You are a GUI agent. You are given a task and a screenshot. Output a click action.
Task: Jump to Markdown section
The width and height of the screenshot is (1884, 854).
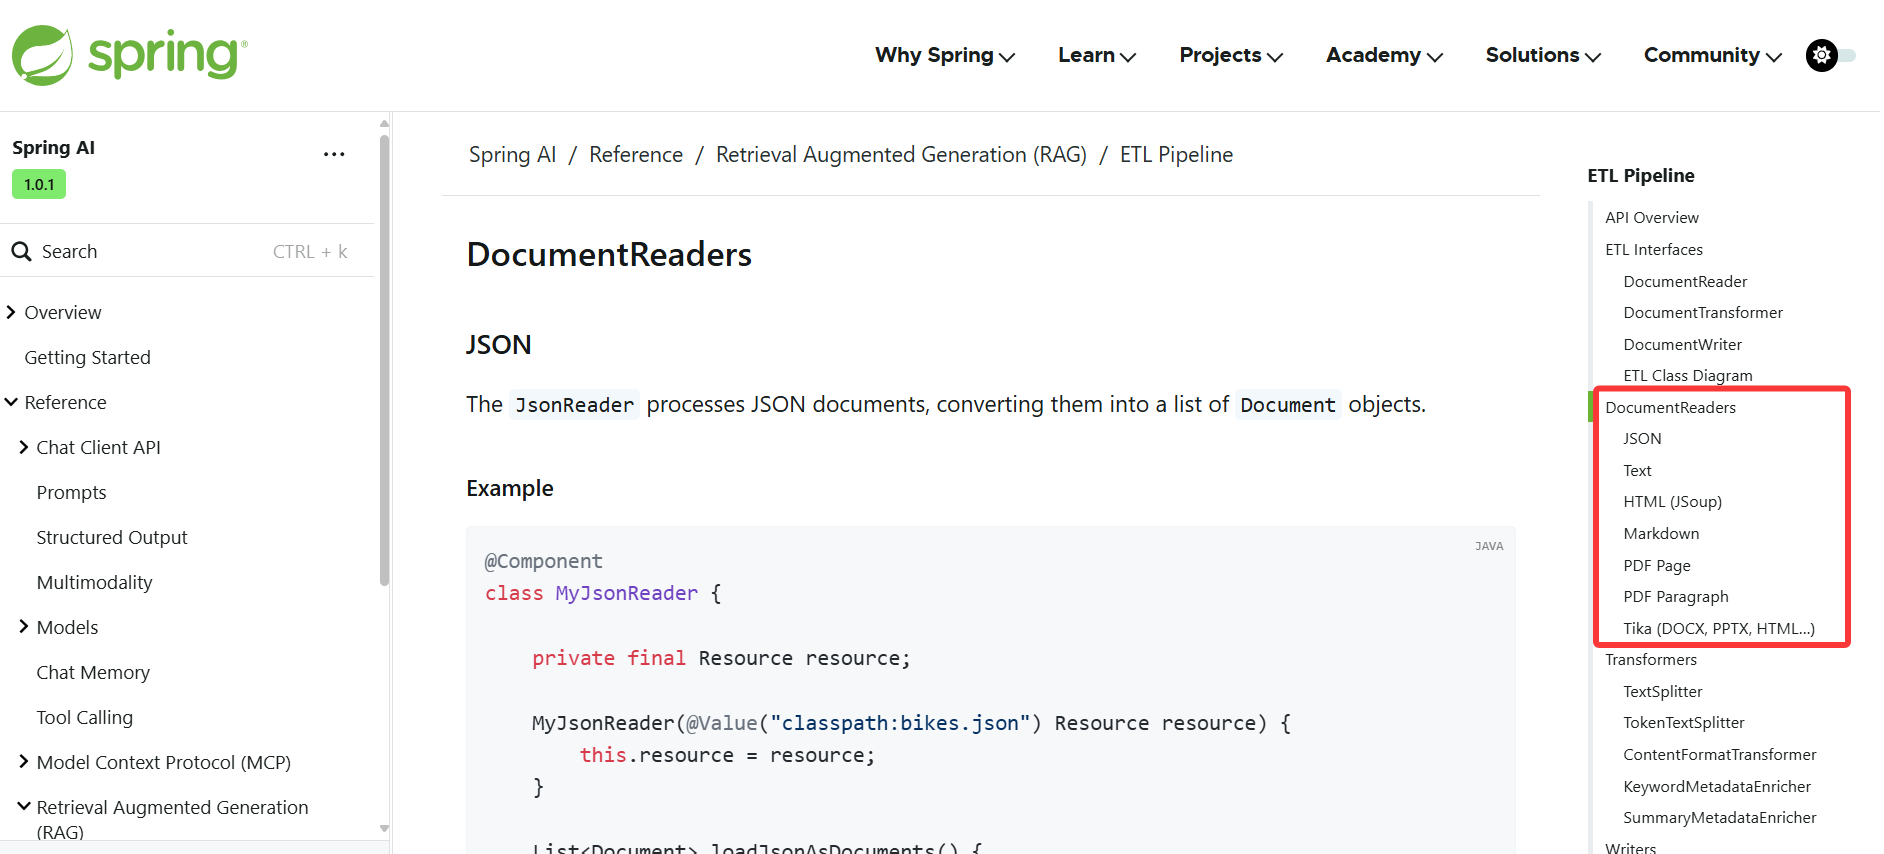click(x=1661, y=533)
